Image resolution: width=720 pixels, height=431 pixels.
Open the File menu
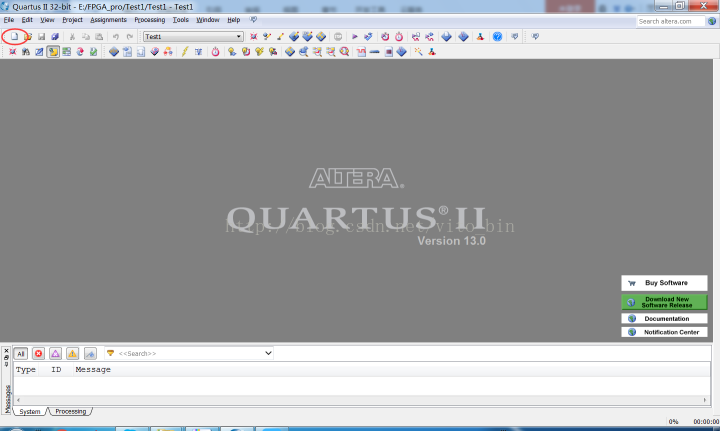(x=9, y=20)
